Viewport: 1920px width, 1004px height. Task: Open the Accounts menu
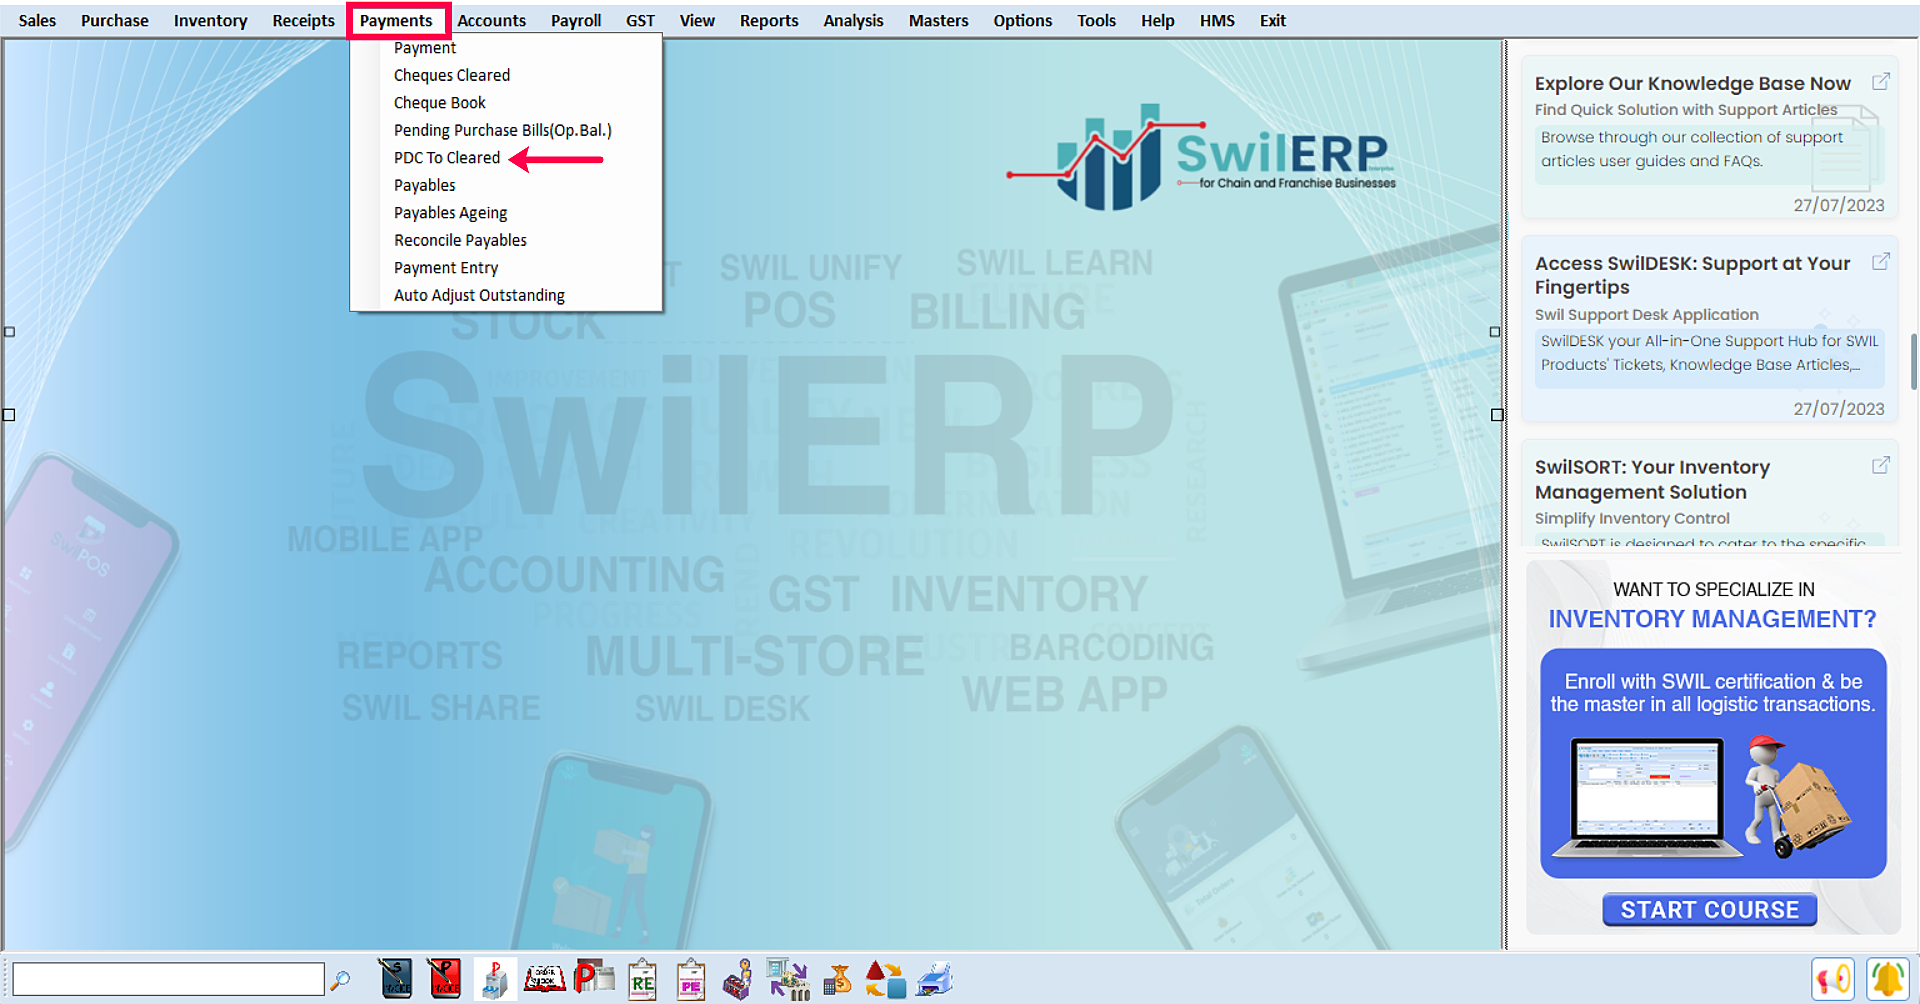[x=491, y=20]
